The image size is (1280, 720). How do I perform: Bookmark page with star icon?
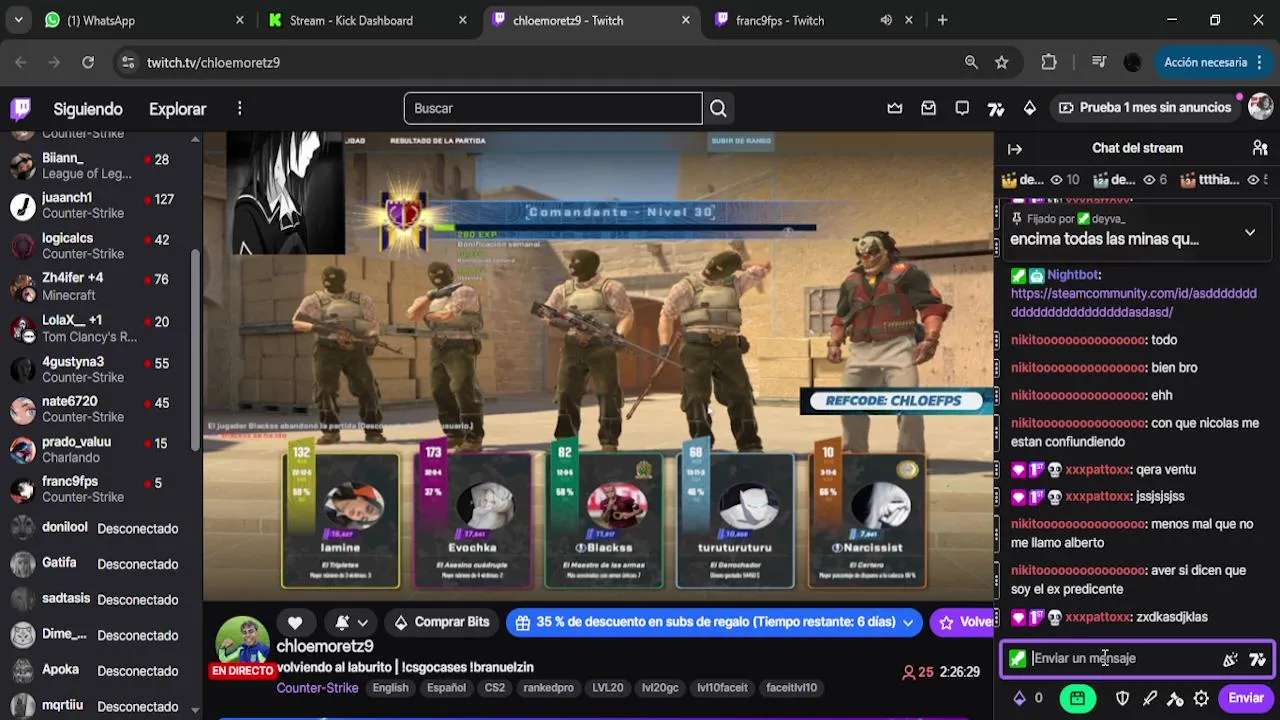[1001, 62]
